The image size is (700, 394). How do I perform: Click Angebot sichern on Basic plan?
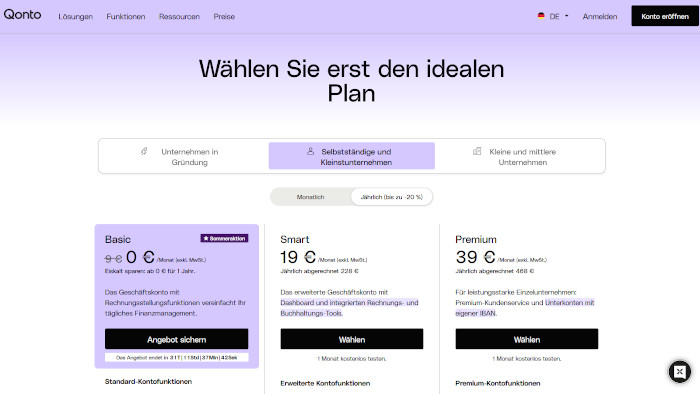click(x=176, y=340)
